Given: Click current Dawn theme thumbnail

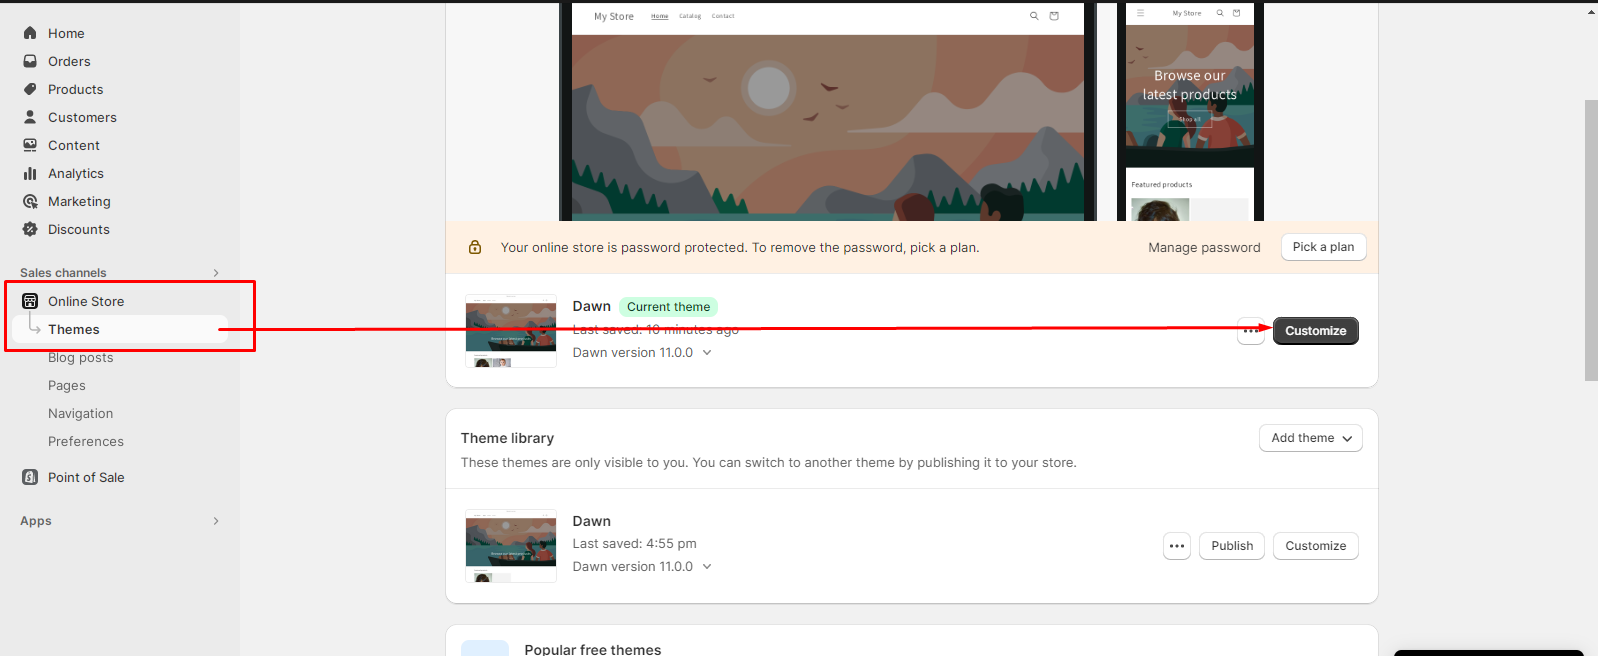Looking at the screenshot, I should coord(511,331).
